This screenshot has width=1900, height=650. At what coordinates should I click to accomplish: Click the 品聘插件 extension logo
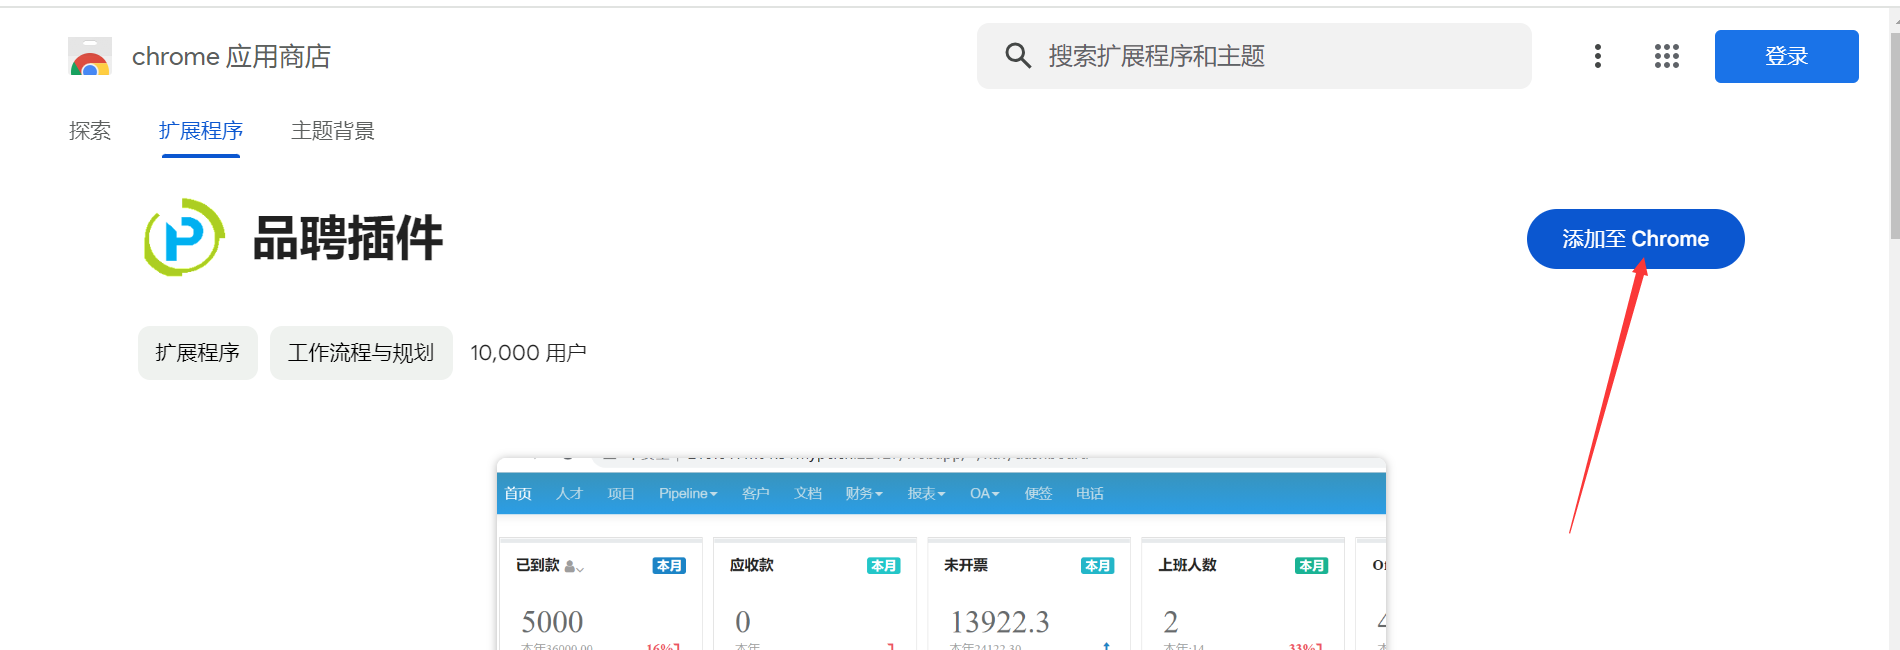point(184,238)
